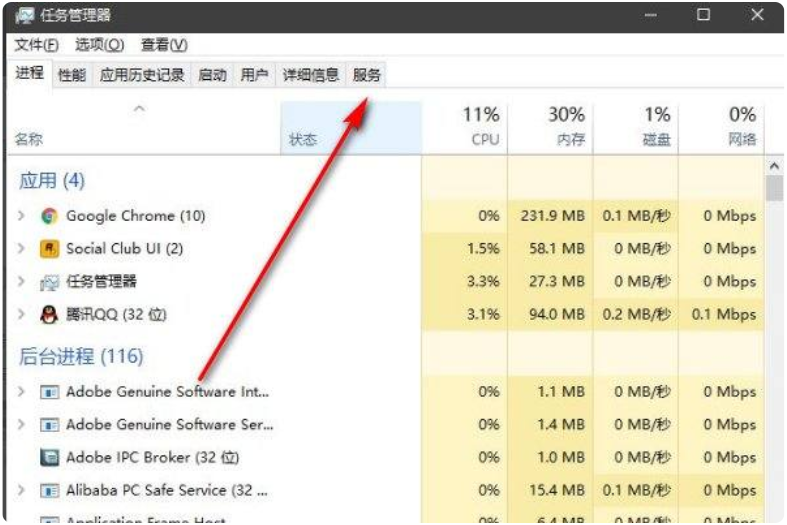
Task: Click the 27.3 MB memory value
Action: click(x=557, y=282)
